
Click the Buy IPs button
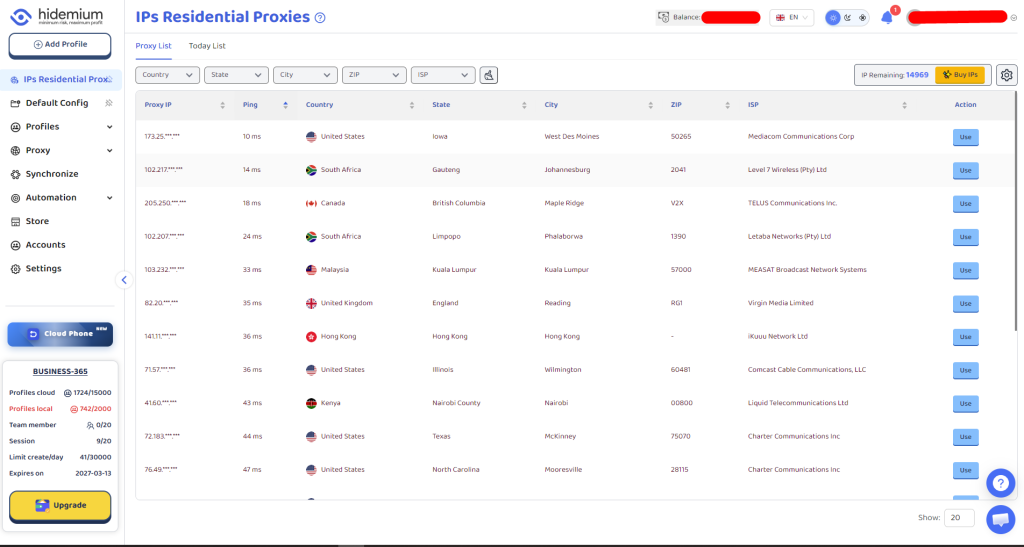[960, 75]
